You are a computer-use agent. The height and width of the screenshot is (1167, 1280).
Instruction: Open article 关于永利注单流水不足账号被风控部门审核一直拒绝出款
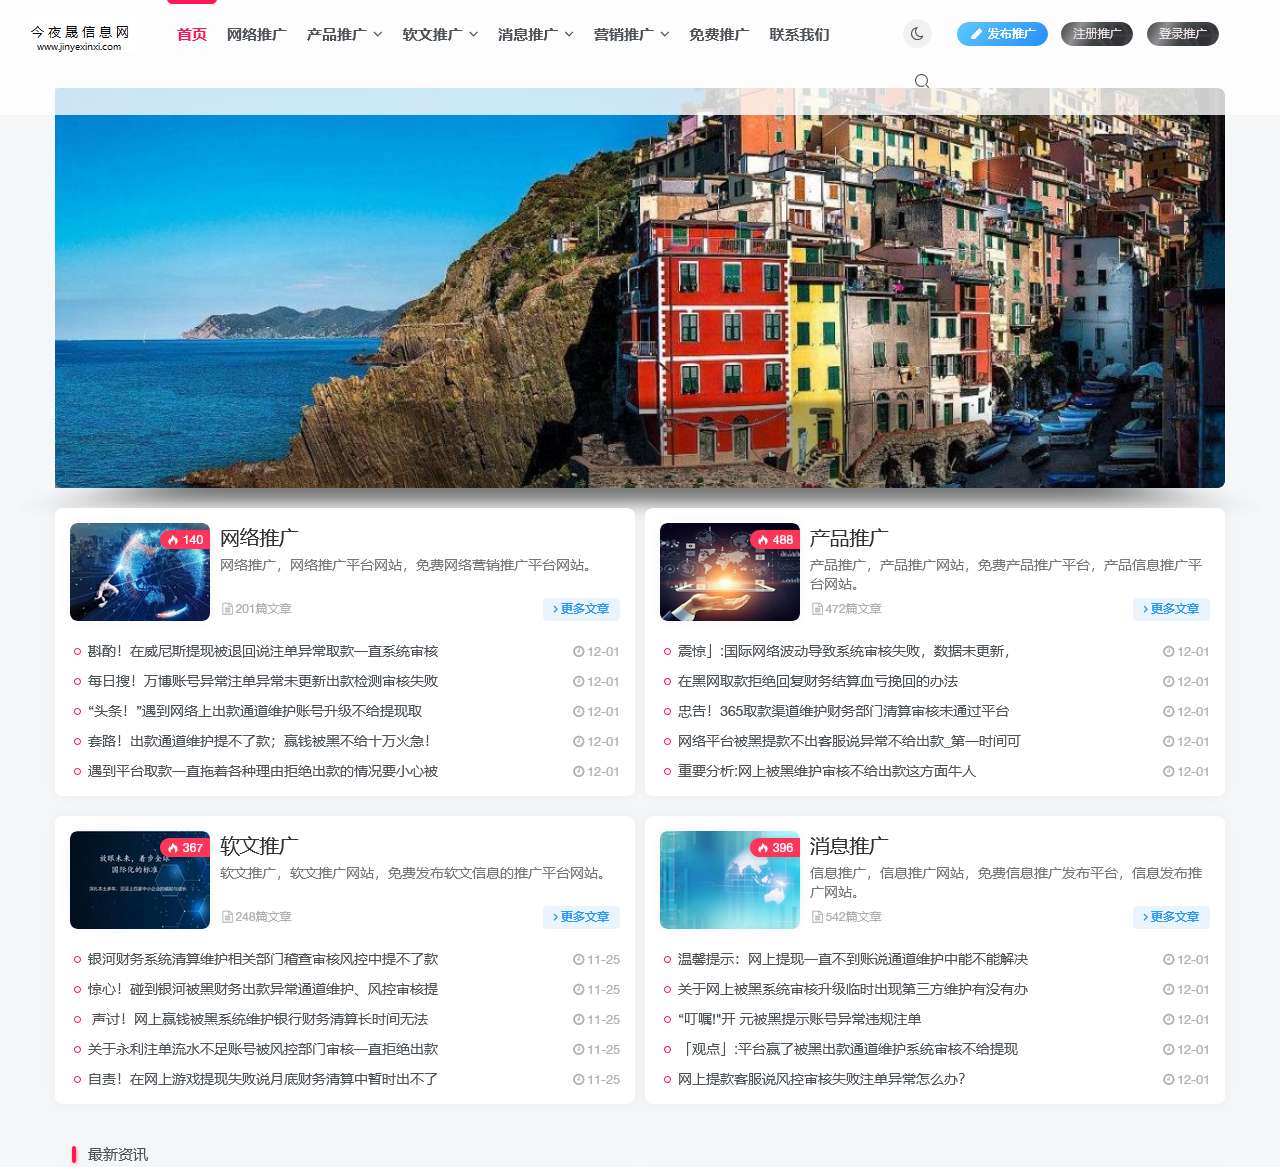tap(263, 1050)
